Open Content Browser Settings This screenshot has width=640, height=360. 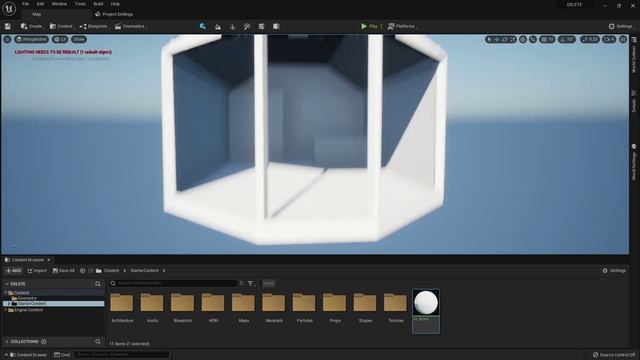[x=614, y=271]
